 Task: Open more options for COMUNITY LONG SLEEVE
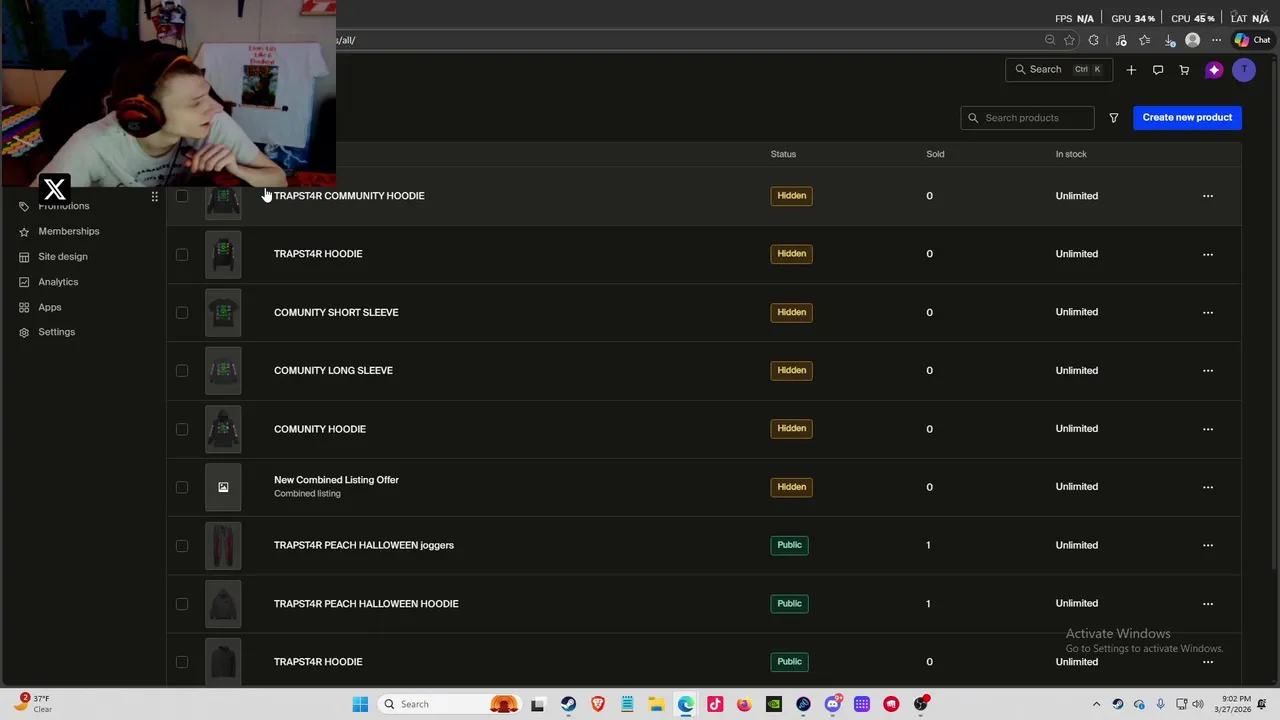click(1208, 370)
